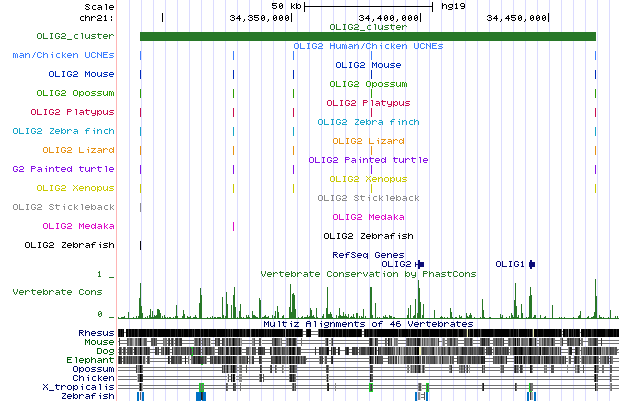
Task: Click the OLIG2 gene block in RefSeq Genes
Action: pos(420,264)
